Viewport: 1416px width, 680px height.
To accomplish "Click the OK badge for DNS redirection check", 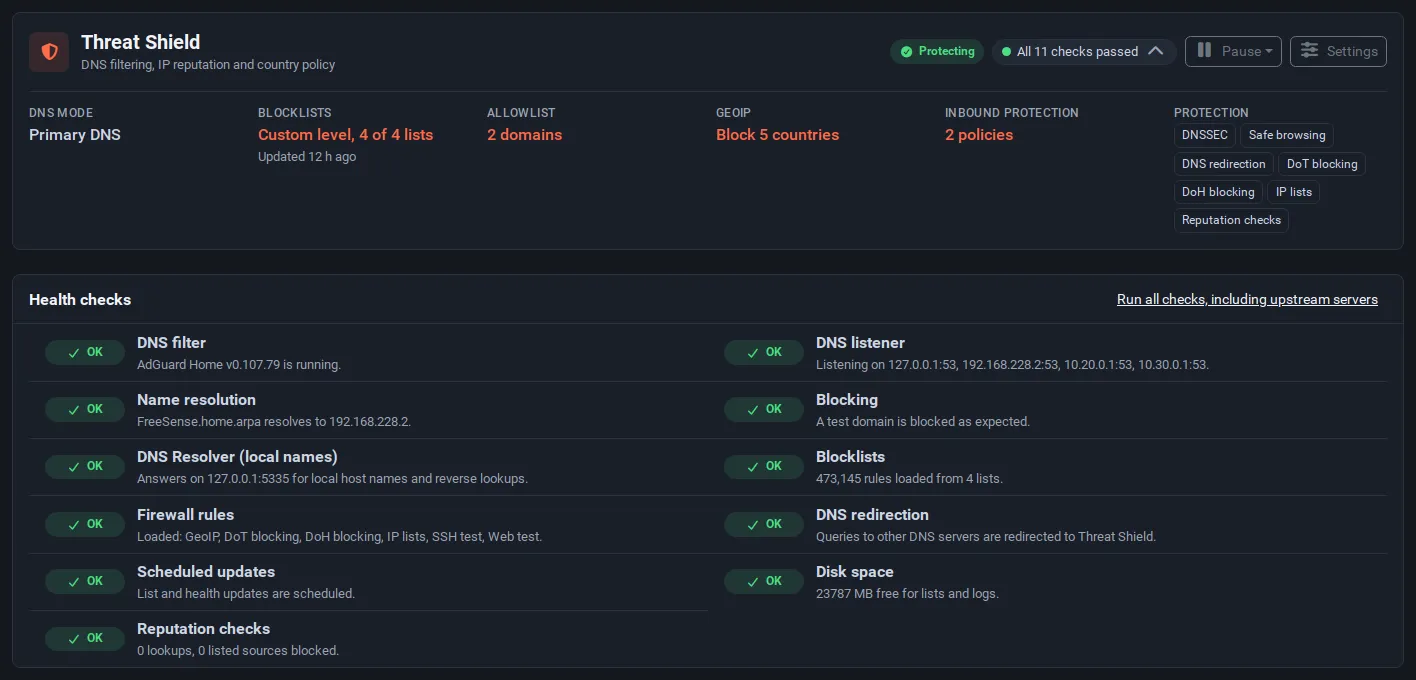I will [764, 524].
